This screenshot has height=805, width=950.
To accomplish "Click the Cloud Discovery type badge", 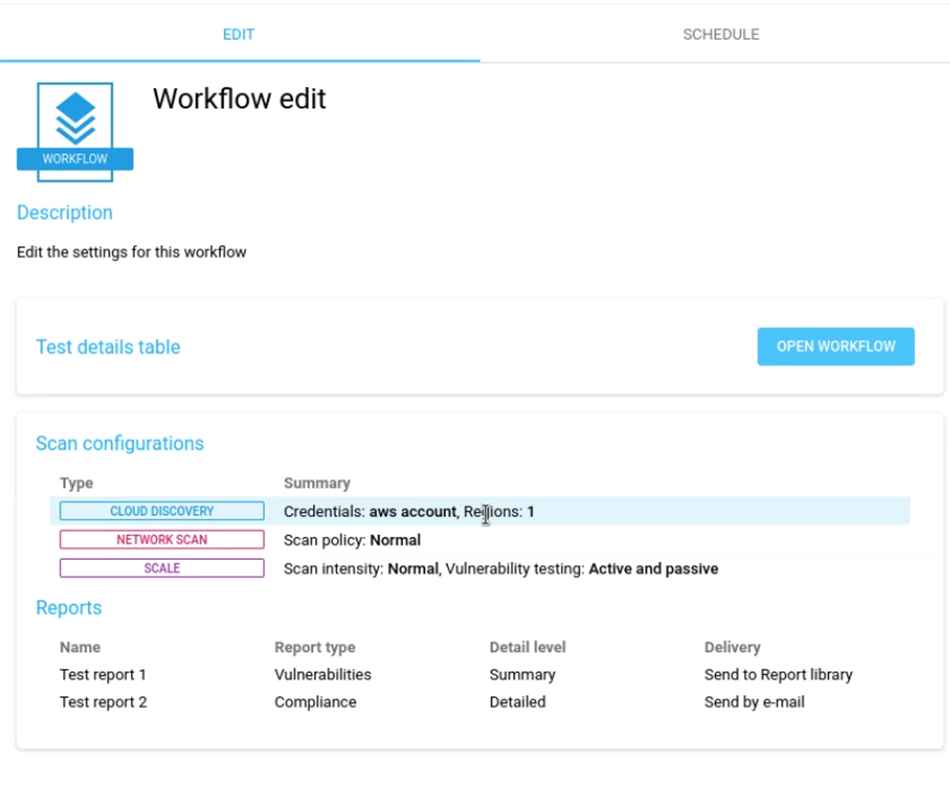I will [162, 511].
